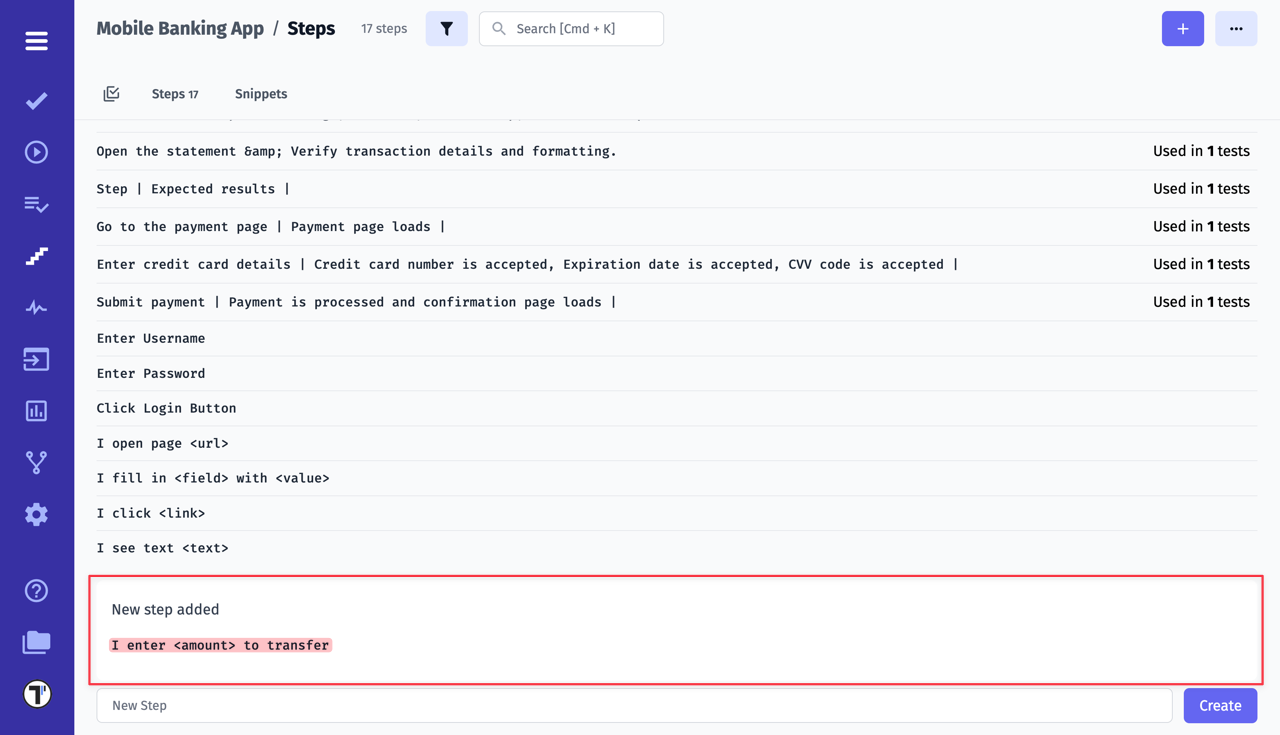Select the Steps stair-step sidebar icon
The height and width of the screenshot is (735, 1280).
pyautogui.click(x=36, y=256)
